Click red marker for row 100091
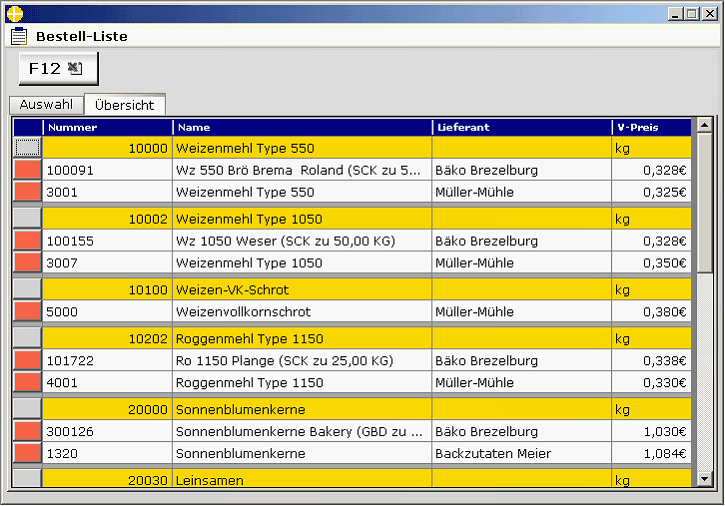The width and height of the screenshot is (725, 506). click(x=28, y=170)
